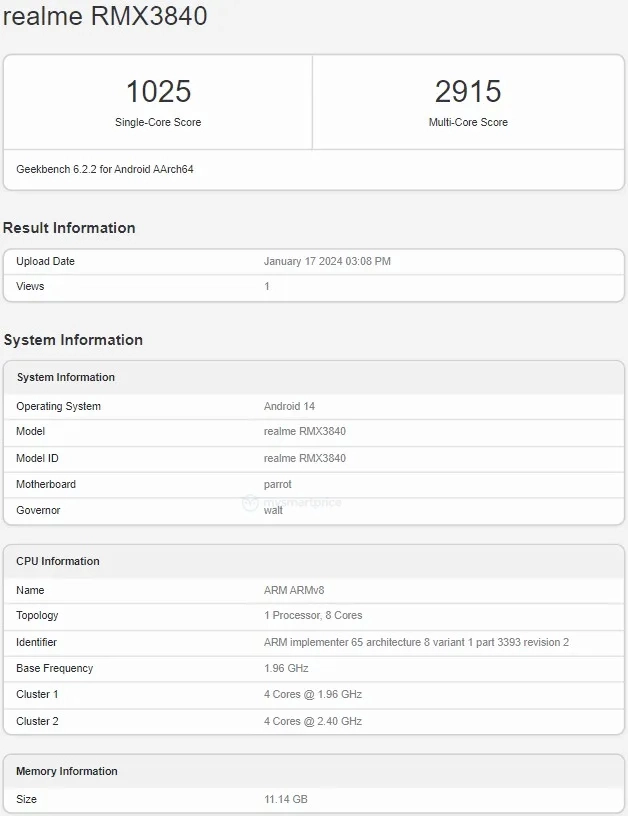The width and height of the screenshot is (628, 816).
Task: Click the ARM implementer identifier value
Action: coord(416,642)
